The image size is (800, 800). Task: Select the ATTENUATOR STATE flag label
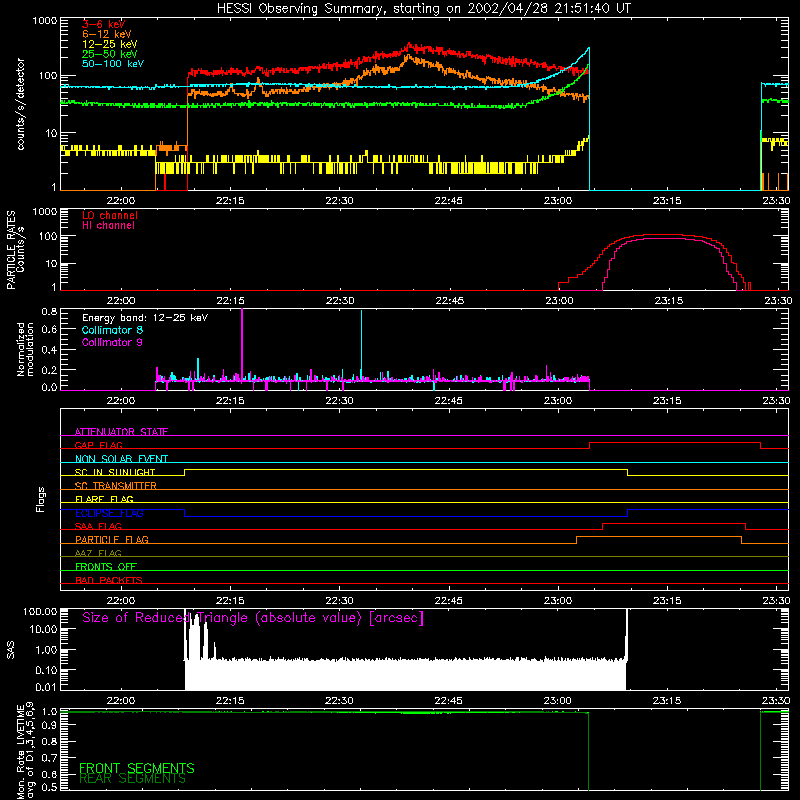point(121,432)
